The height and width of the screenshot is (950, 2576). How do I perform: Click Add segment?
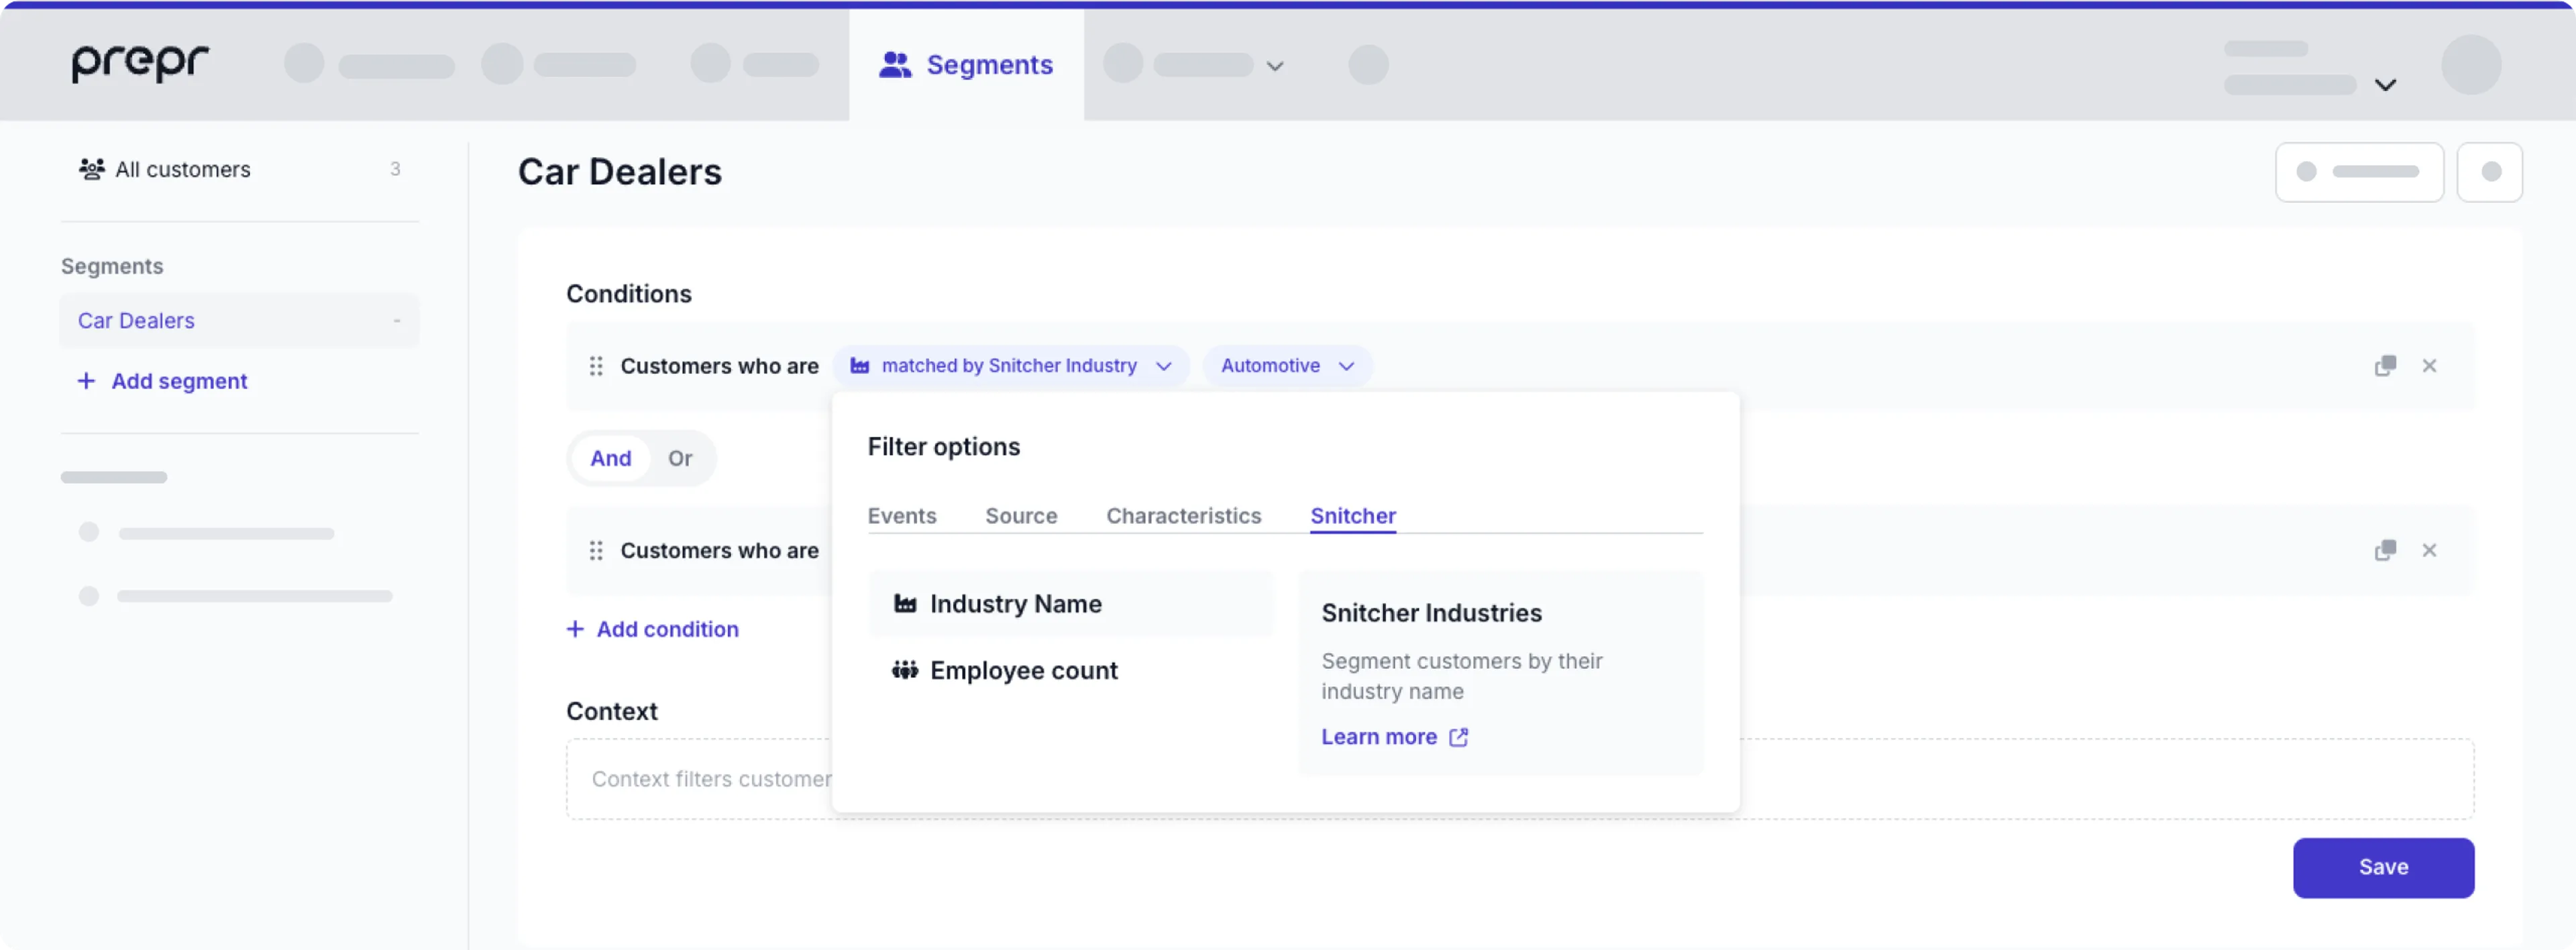pyautogui.click(x=163, y=381)
